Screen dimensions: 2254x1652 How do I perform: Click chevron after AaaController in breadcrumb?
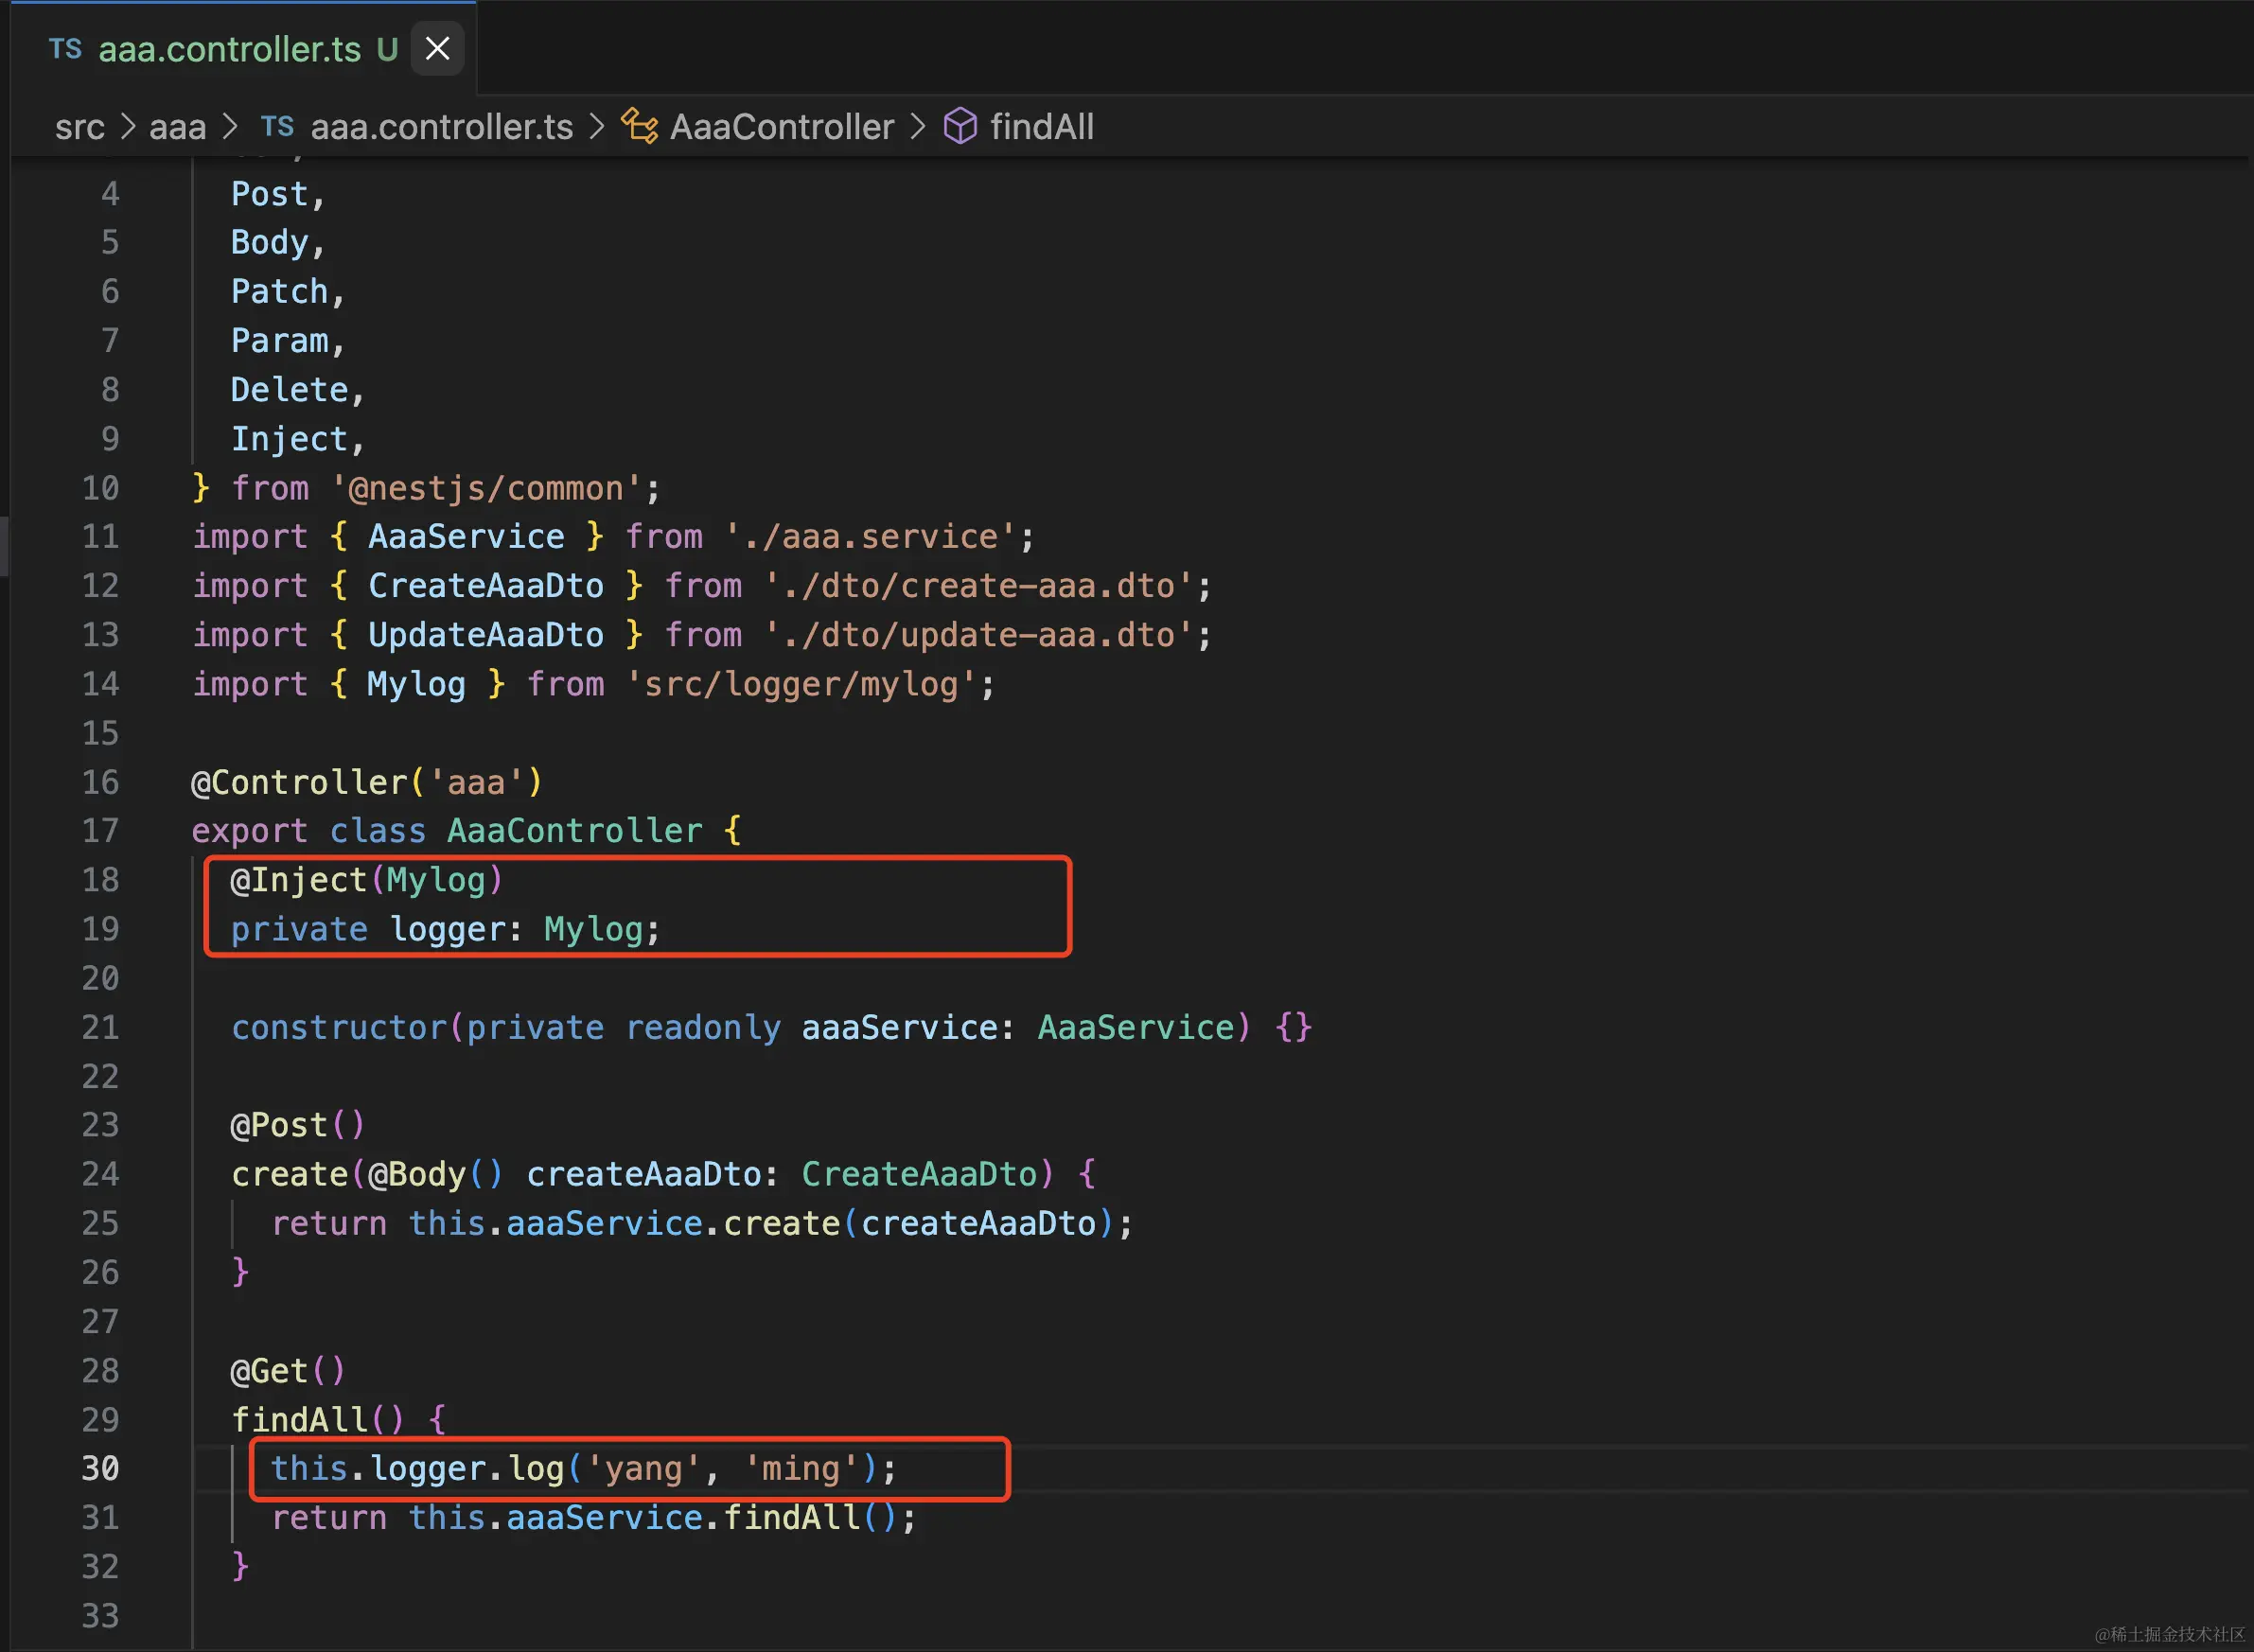point(917,127)
